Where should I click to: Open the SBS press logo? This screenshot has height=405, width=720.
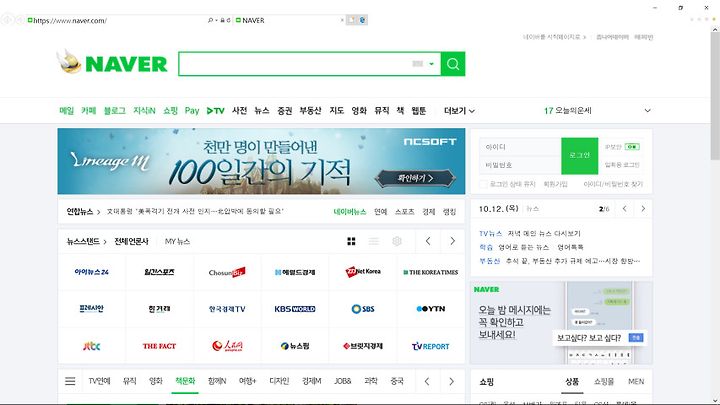tap(363, 309)
